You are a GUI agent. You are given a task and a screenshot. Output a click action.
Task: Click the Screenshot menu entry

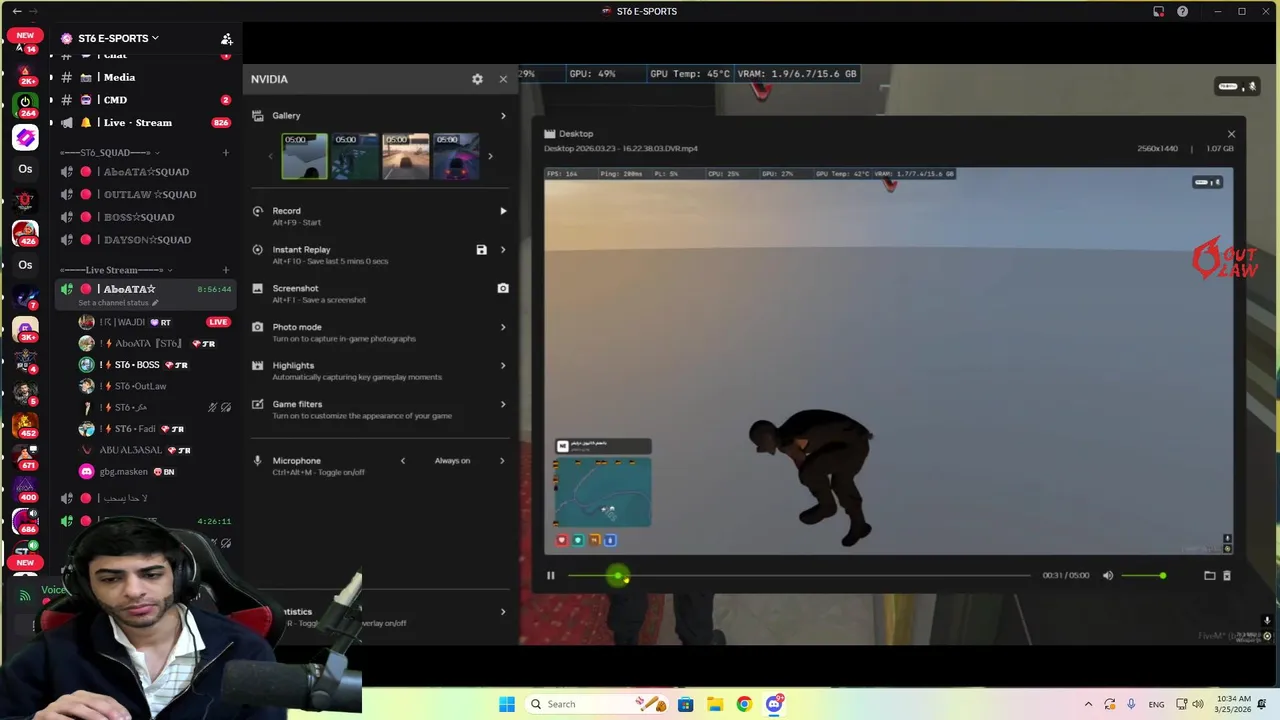coord(380,293)
